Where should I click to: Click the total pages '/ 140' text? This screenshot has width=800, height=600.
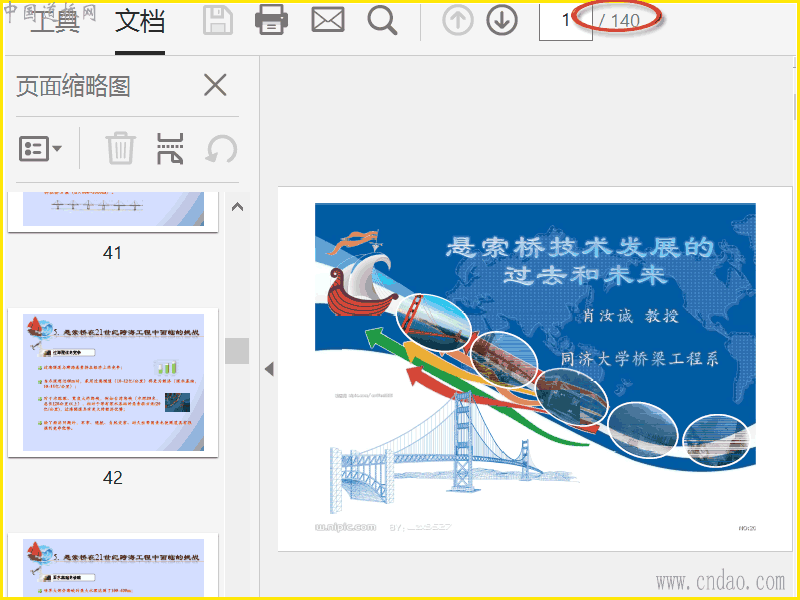point(619,20)
